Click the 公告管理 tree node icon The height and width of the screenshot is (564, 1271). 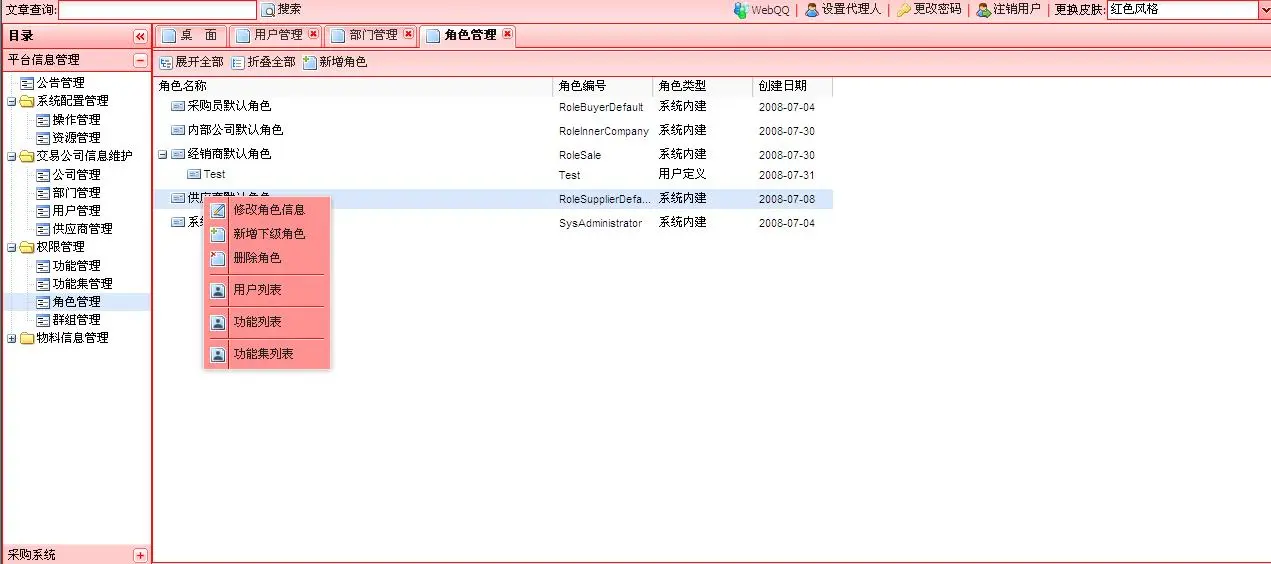click(x=27, y=83)
